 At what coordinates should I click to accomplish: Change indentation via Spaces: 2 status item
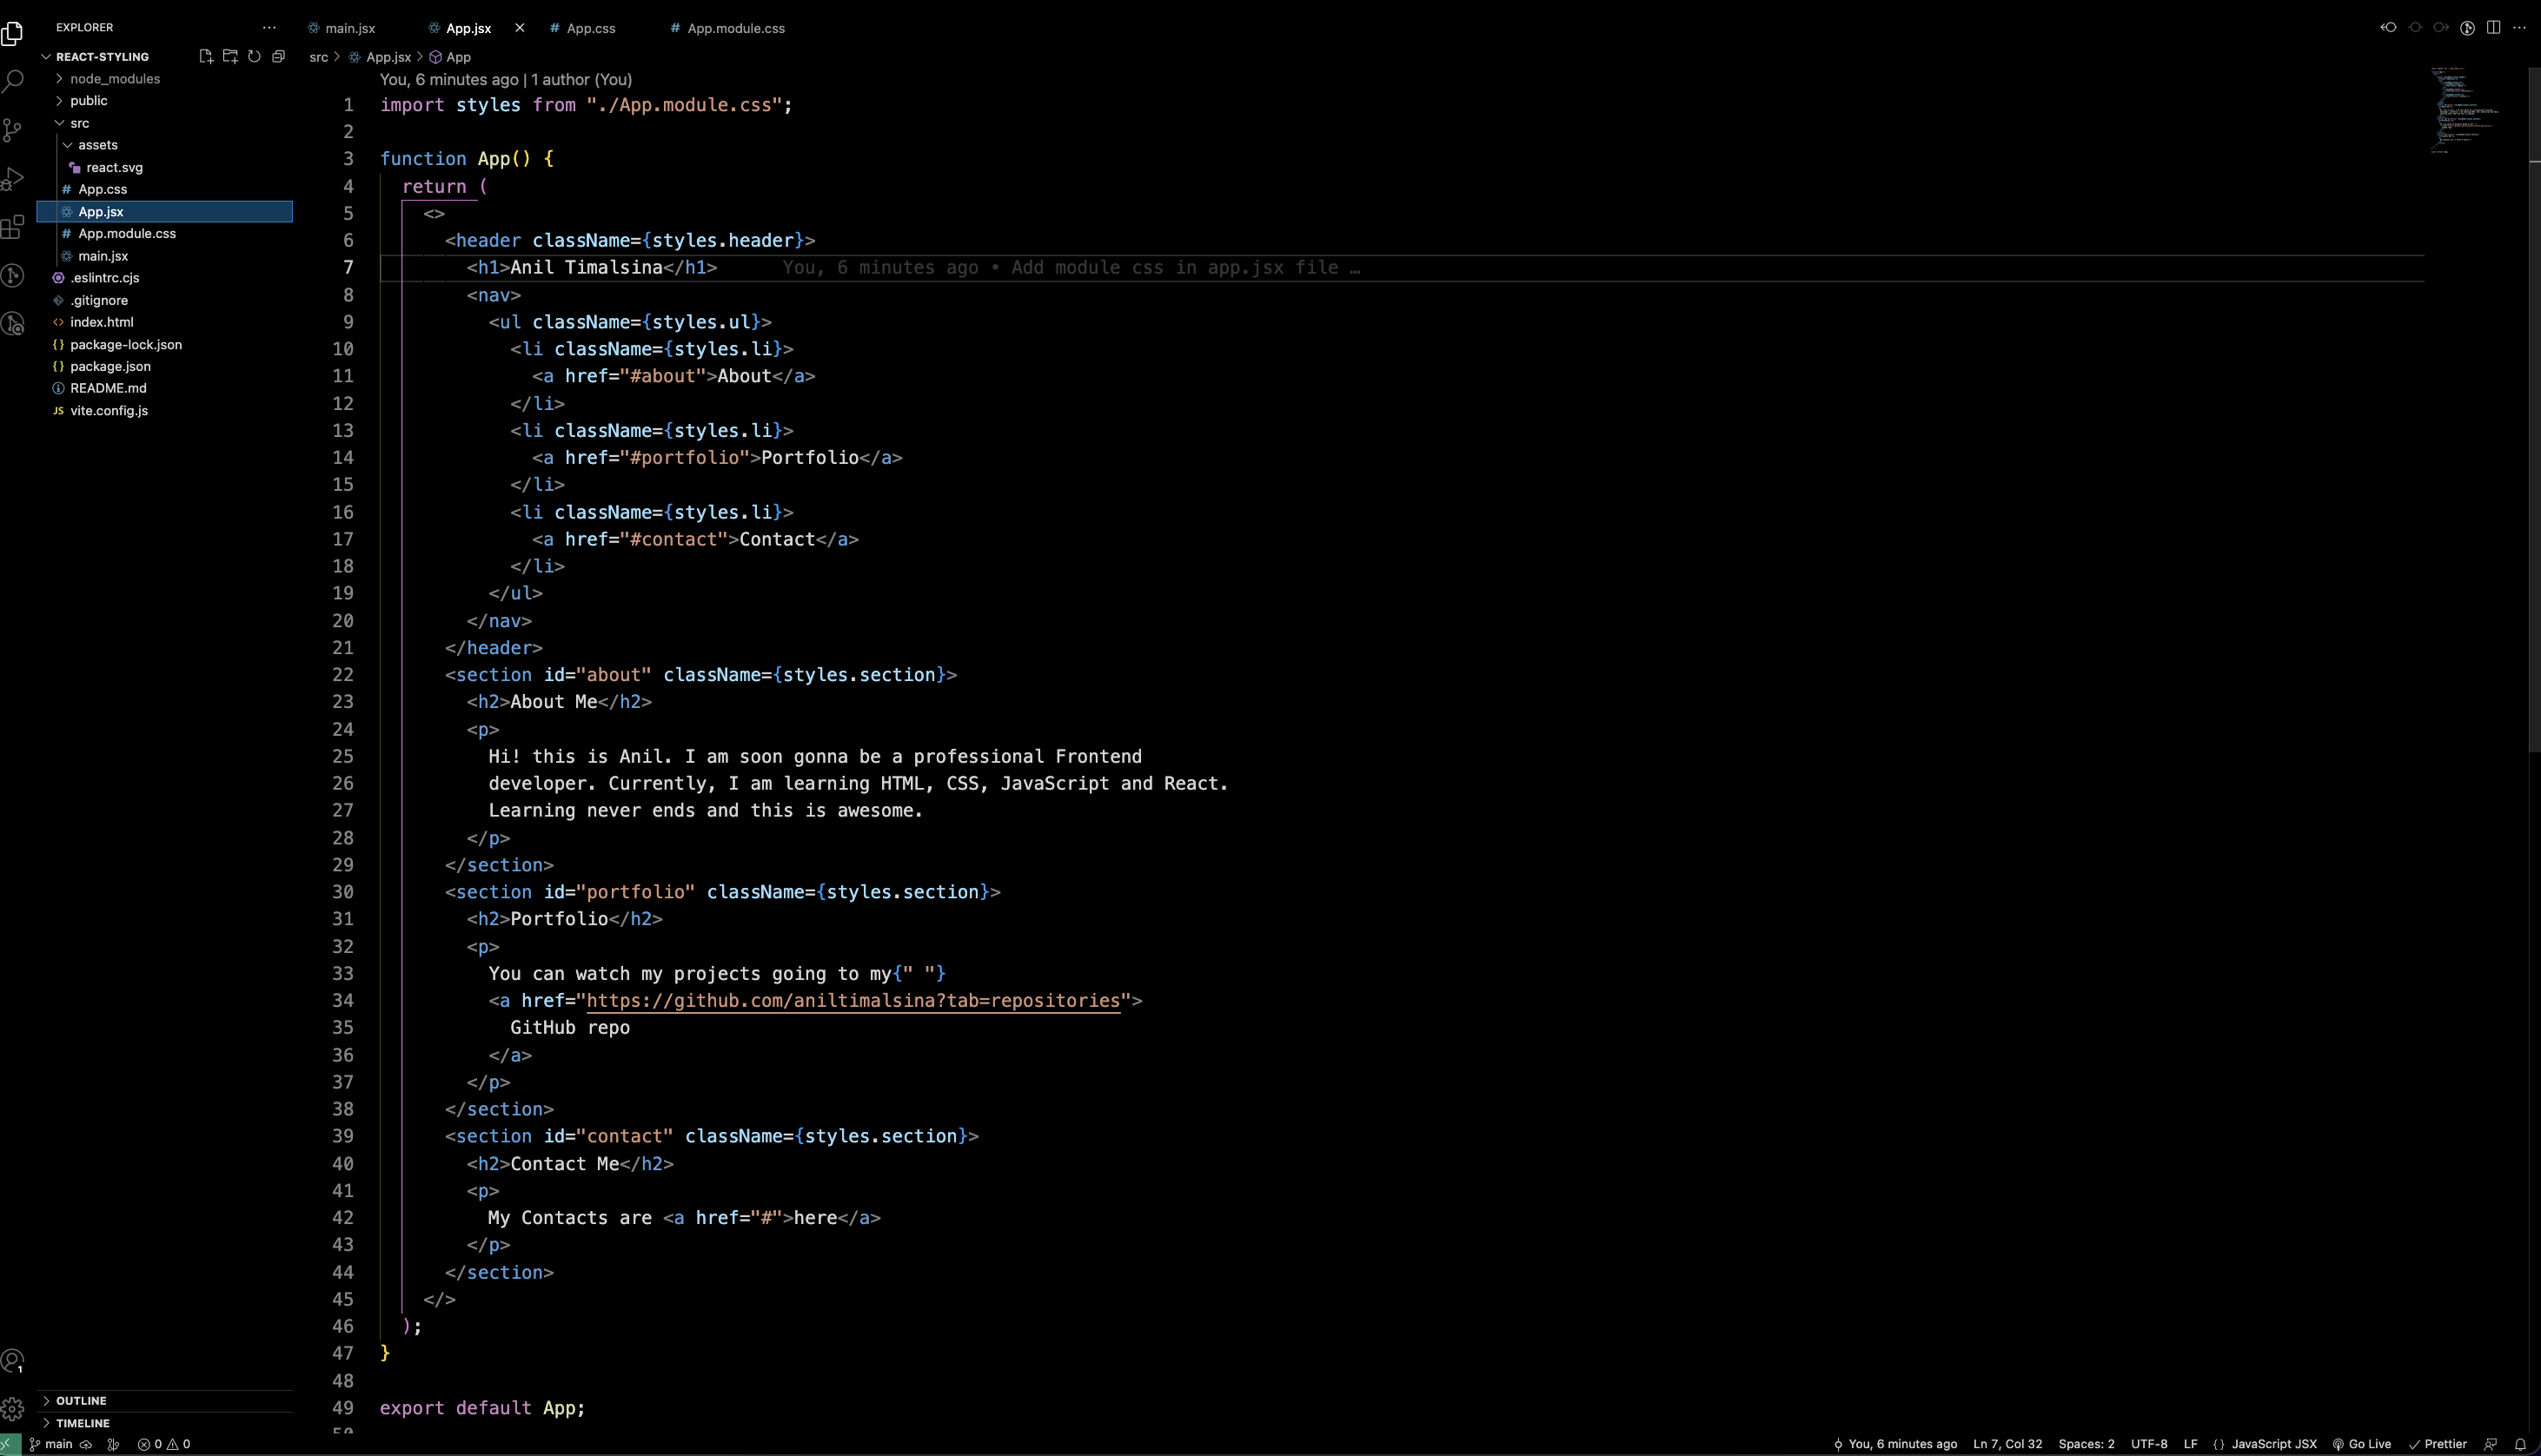pyautogui.click(x=2086, y=1444)
